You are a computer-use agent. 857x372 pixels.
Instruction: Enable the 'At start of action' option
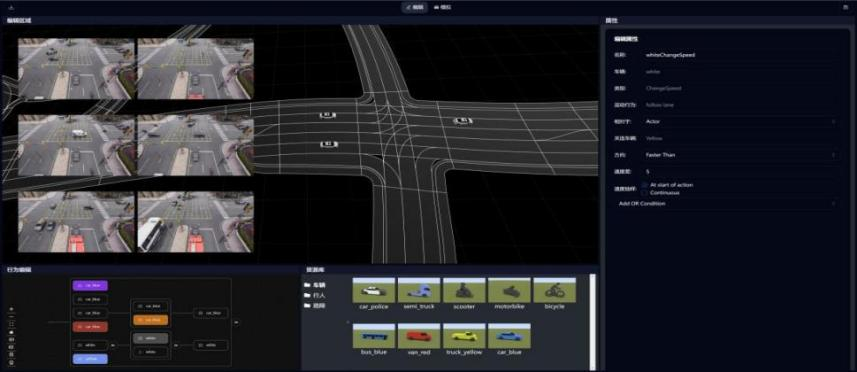point(645,185)
